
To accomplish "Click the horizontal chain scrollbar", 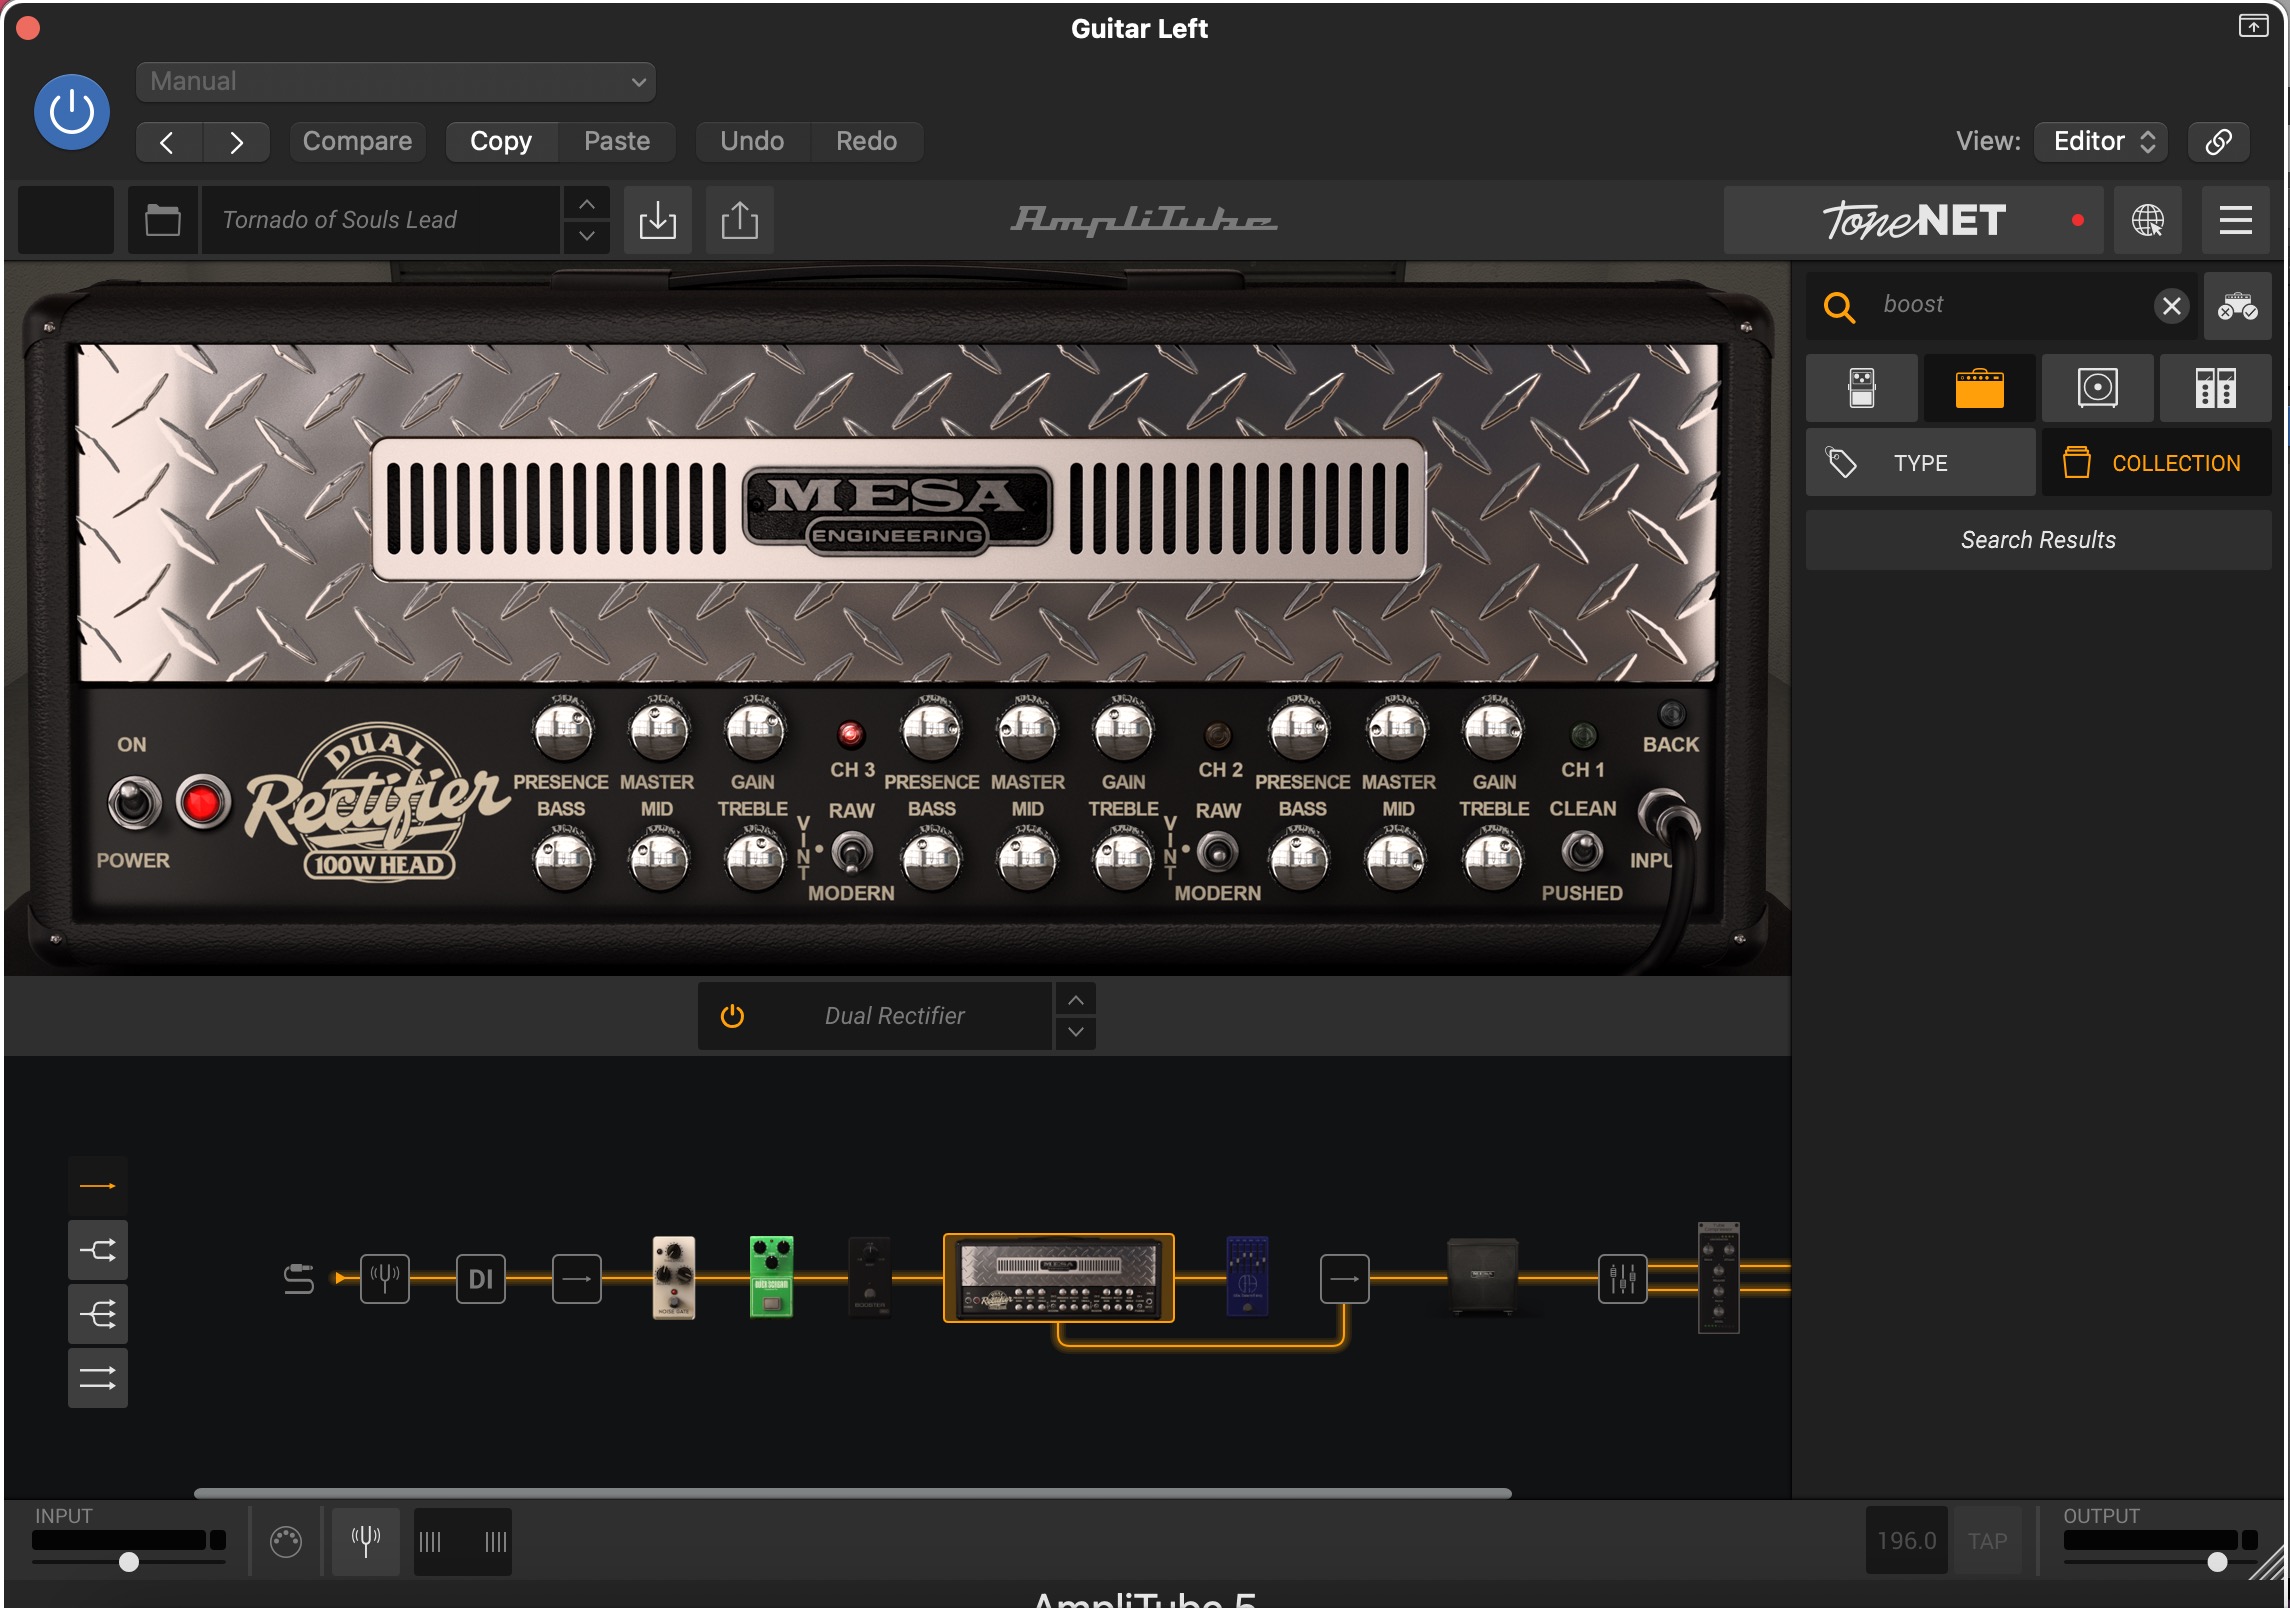I will 852,1493.
